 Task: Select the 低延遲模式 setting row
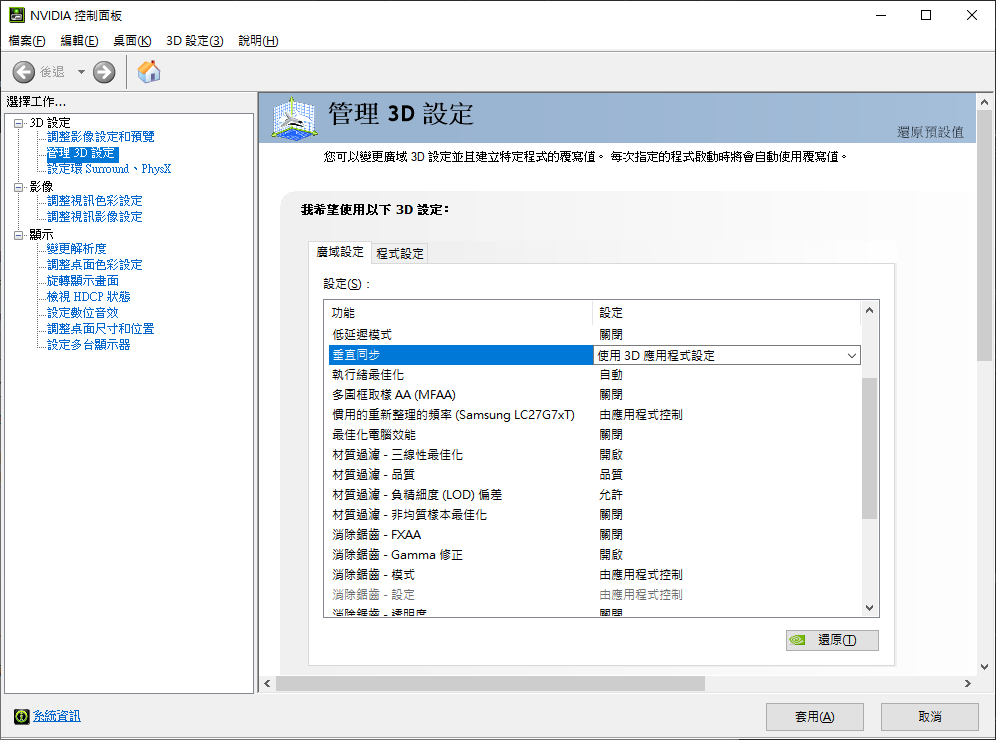point(595,335)
